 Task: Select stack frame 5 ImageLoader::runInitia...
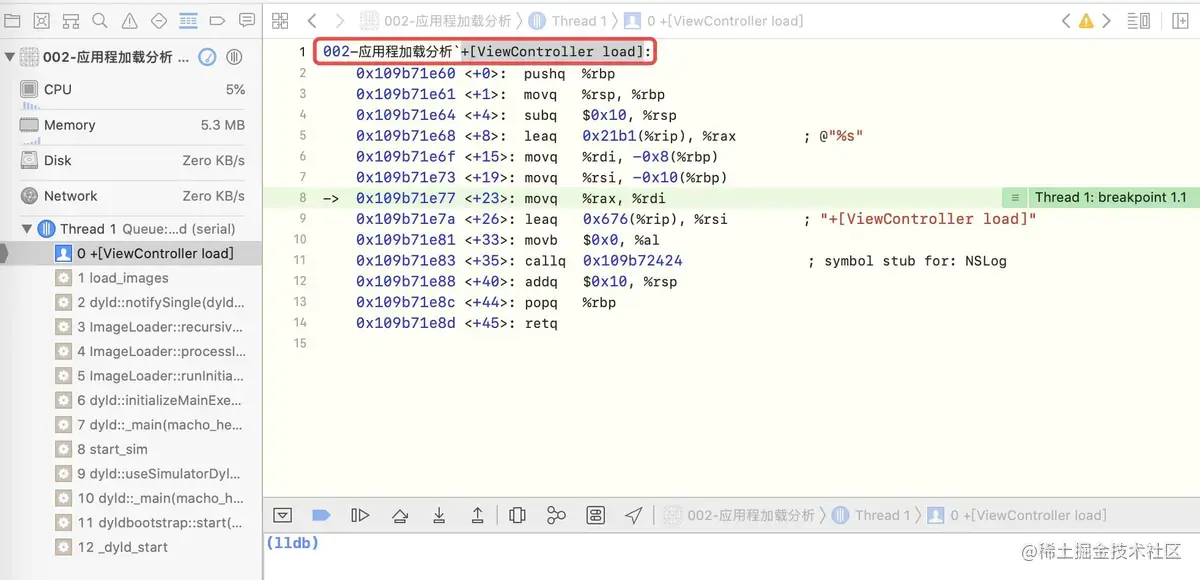point(131,376)
